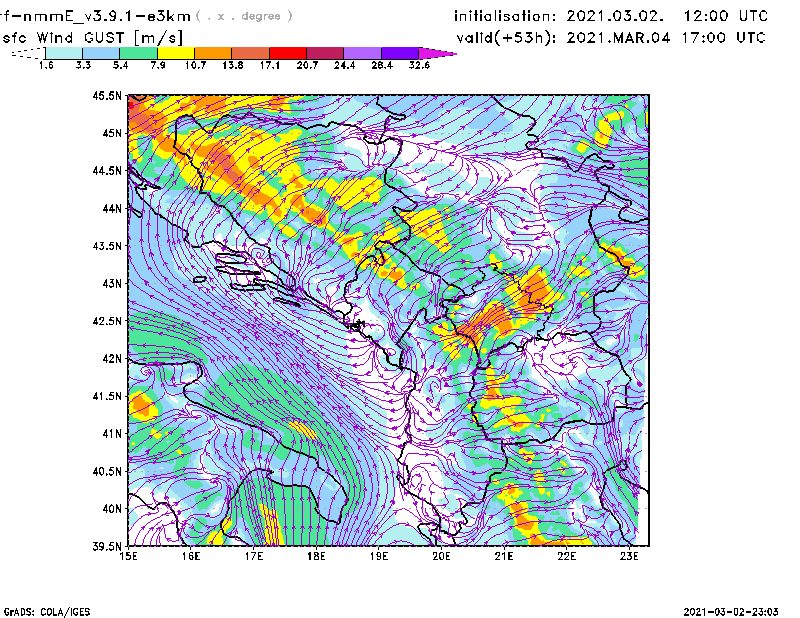Click the longitude label 15E
Screen dimensions: 800x618
point(128,556)
